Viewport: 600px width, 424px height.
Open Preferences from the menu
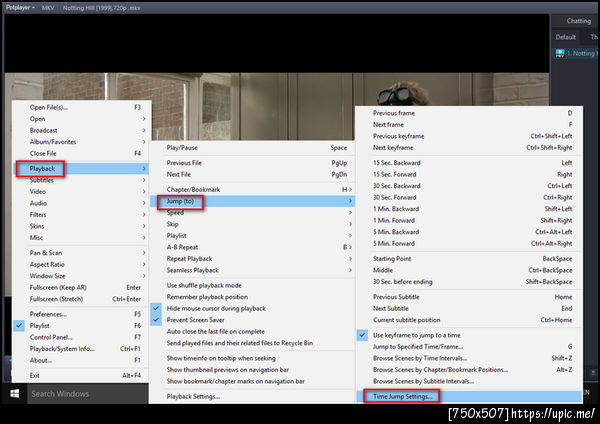[x=82, y=314]
